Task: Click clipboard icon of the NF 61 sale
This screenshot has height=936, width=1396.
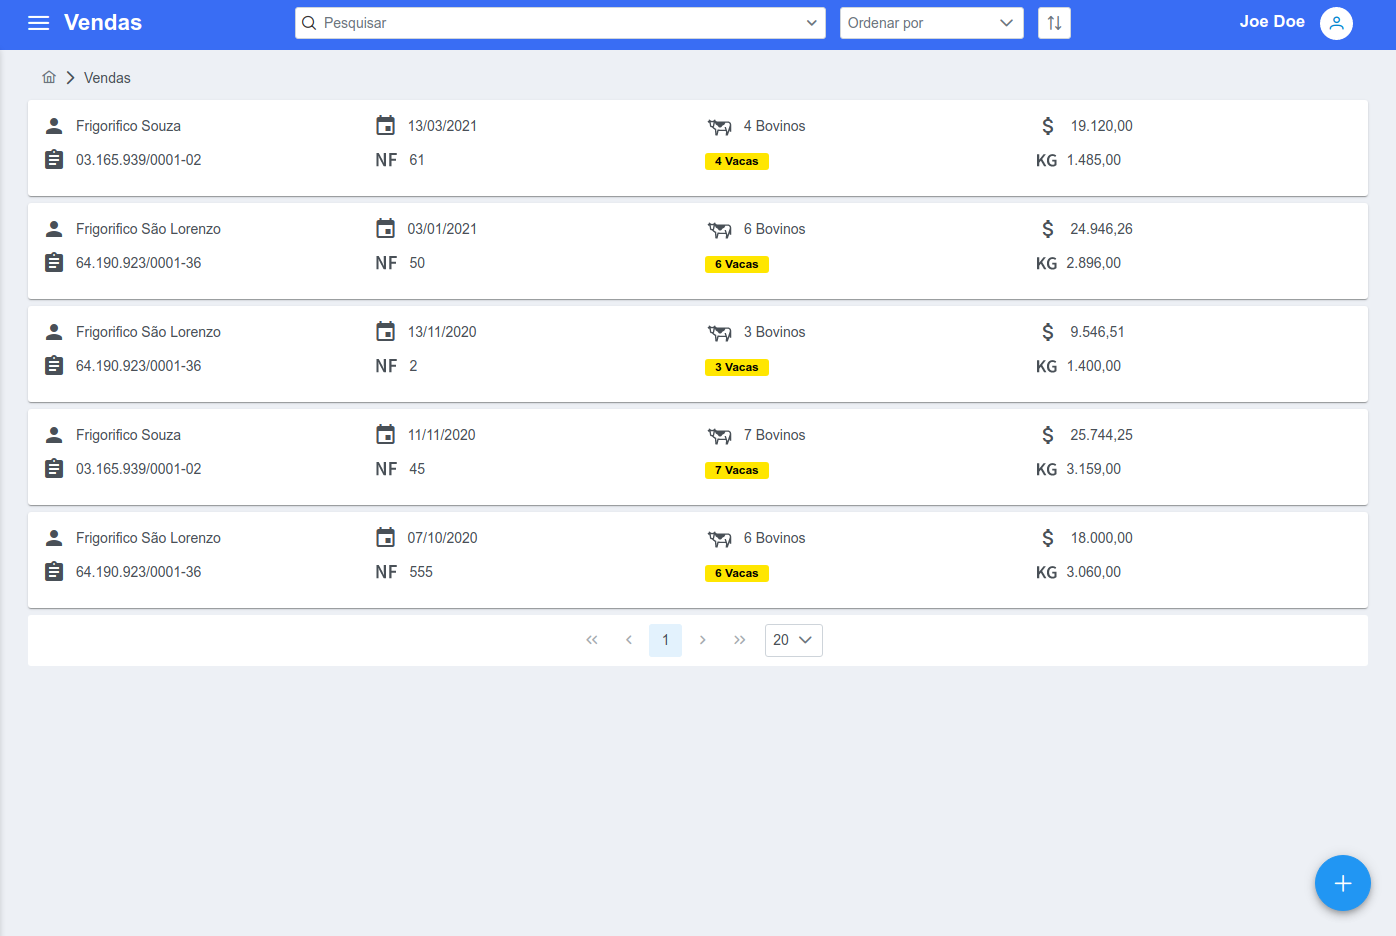Action: [54, 160]
